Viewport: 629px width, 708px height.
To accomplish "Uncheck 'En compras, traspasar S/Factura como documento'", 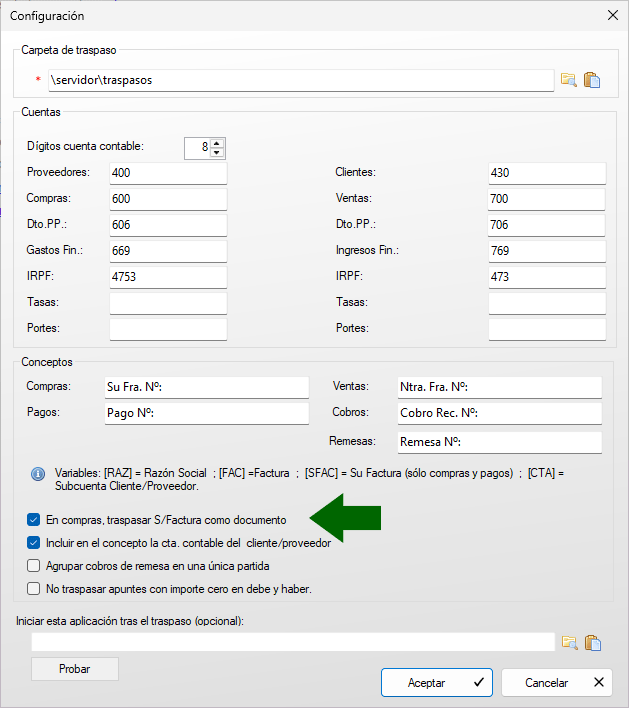I will pyautogui.click(x=34, y=520).
